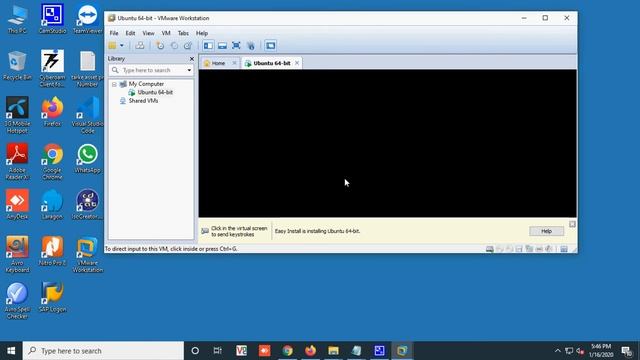The height and width of the screenshot is (360, 640).
Task: Close the Ubuntu 64-bit tab
Action: click(297, 63)
